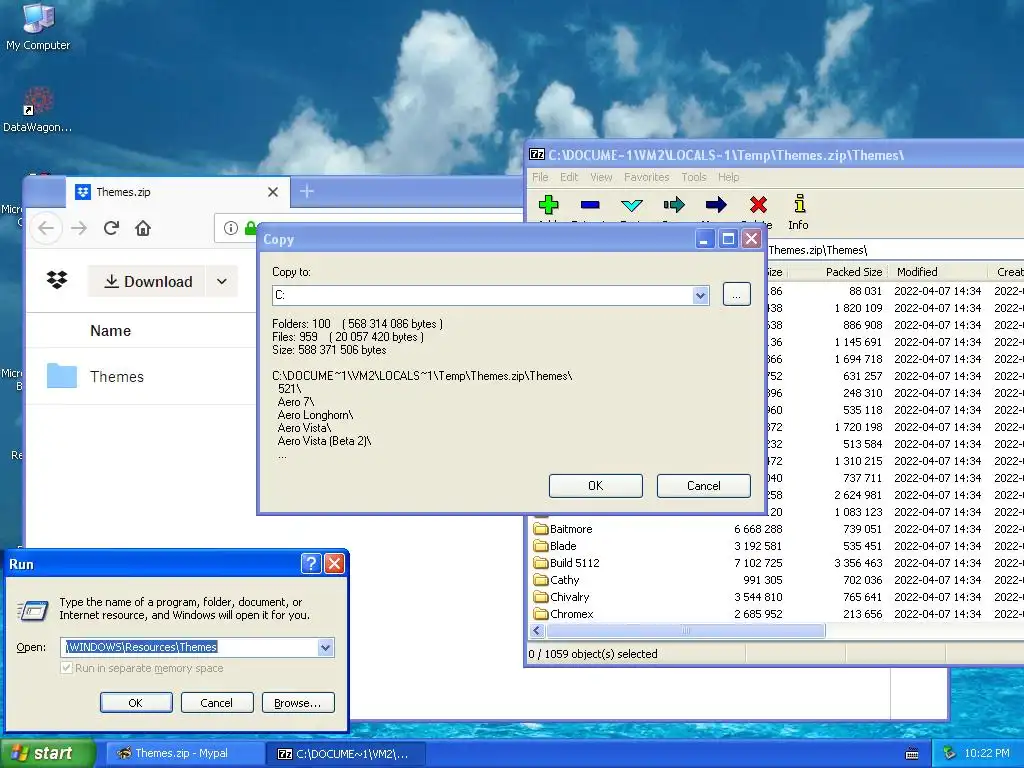Click 7-Zip horizontal scroll left arrow
Viewport: 1024px width, 768px height.
click(537, 631)
